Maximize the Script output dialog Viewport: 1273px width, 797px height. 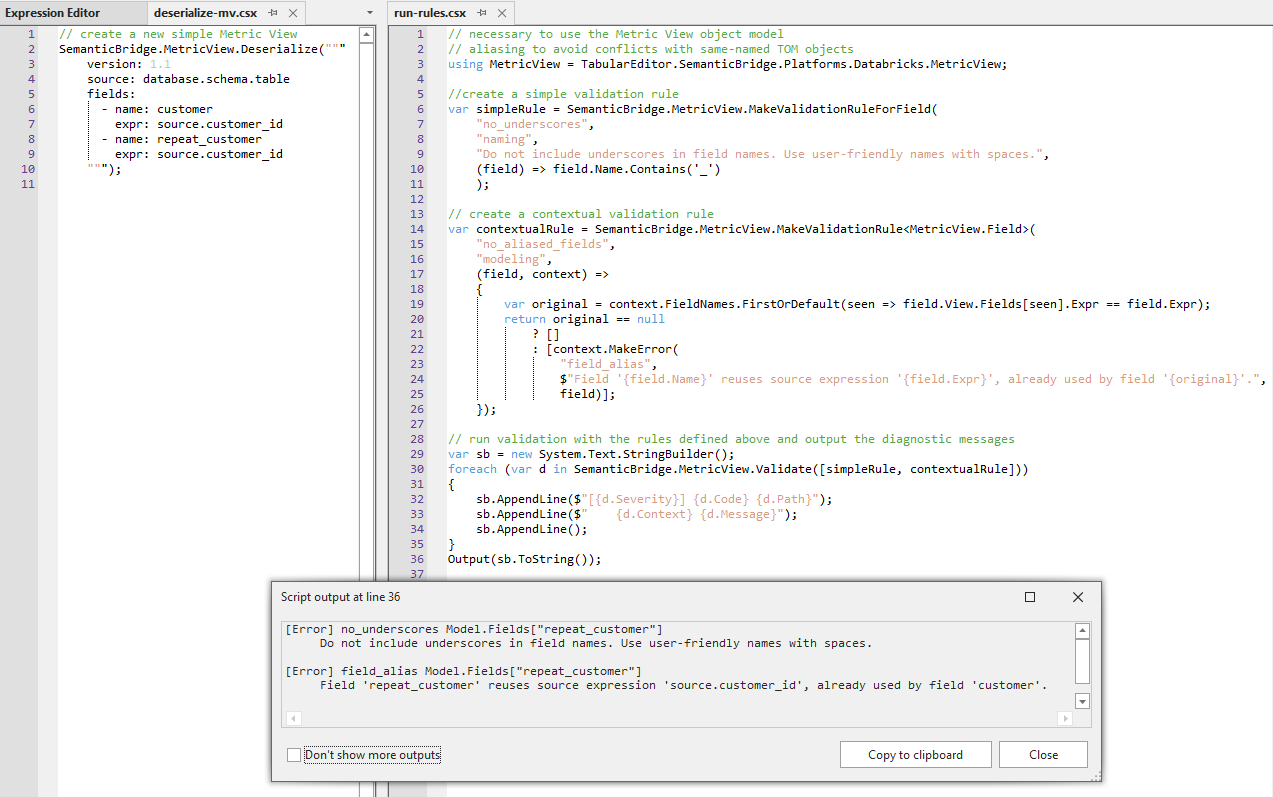pyautogui.click(x=1030, y=597)
